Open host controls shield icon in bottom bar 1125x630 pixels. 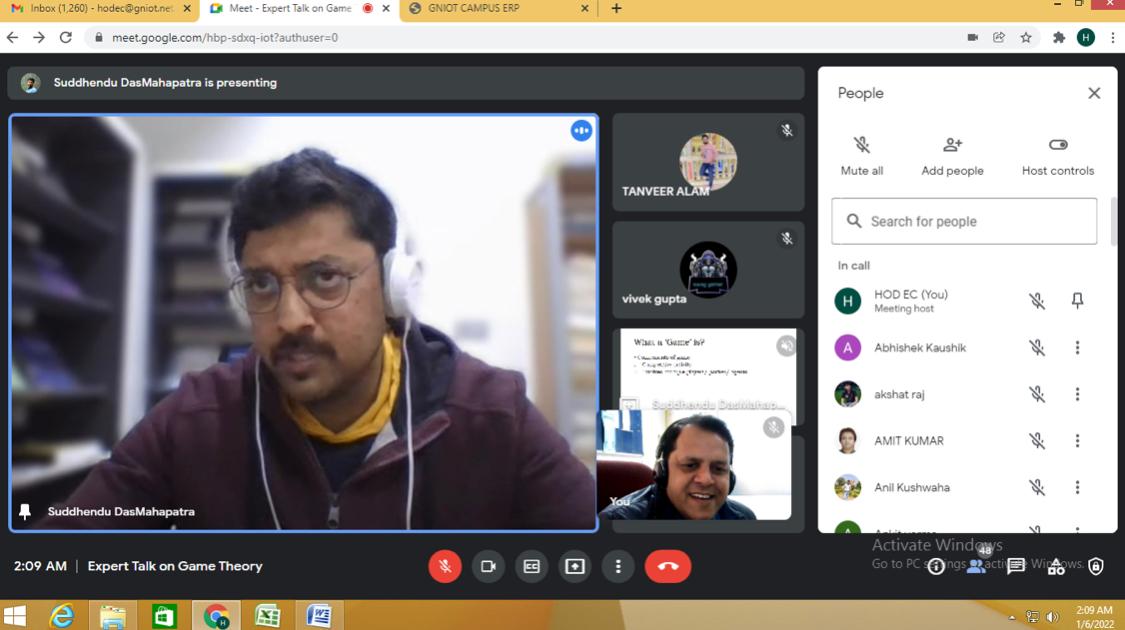pyautogui.click(x=1096, y=566)
